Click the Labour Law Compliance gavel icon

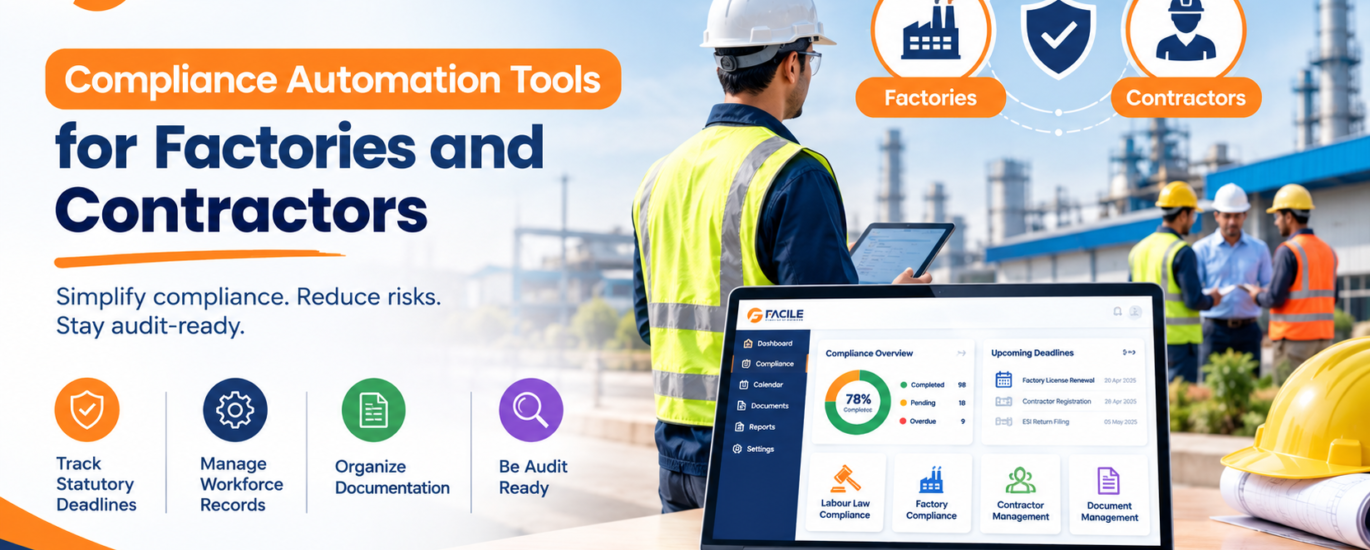(846, 478)
